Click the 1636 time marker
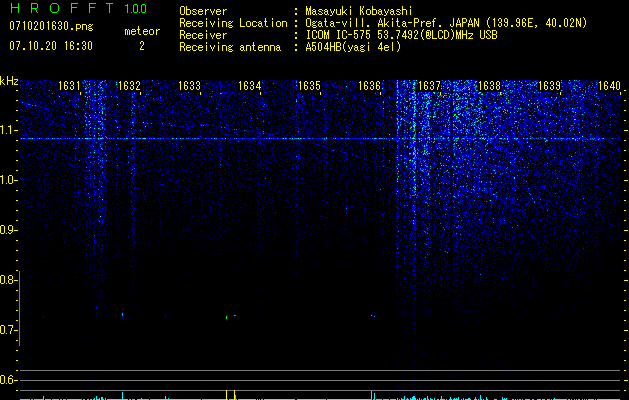The height and width of the screenshot is (400, 629). (369, 86)
